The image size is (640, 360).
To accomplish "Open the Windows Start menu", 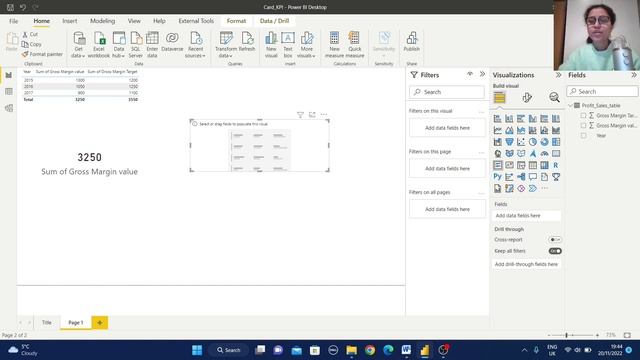I will point(197,350).
